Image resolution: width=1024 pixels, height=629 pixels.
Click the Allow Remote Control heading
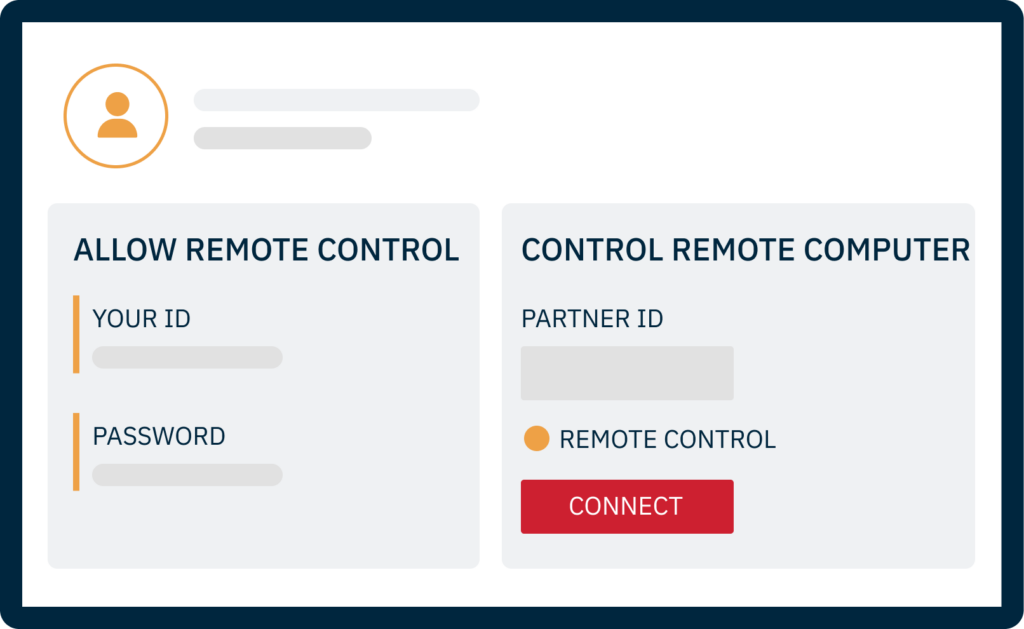(266, 250)
